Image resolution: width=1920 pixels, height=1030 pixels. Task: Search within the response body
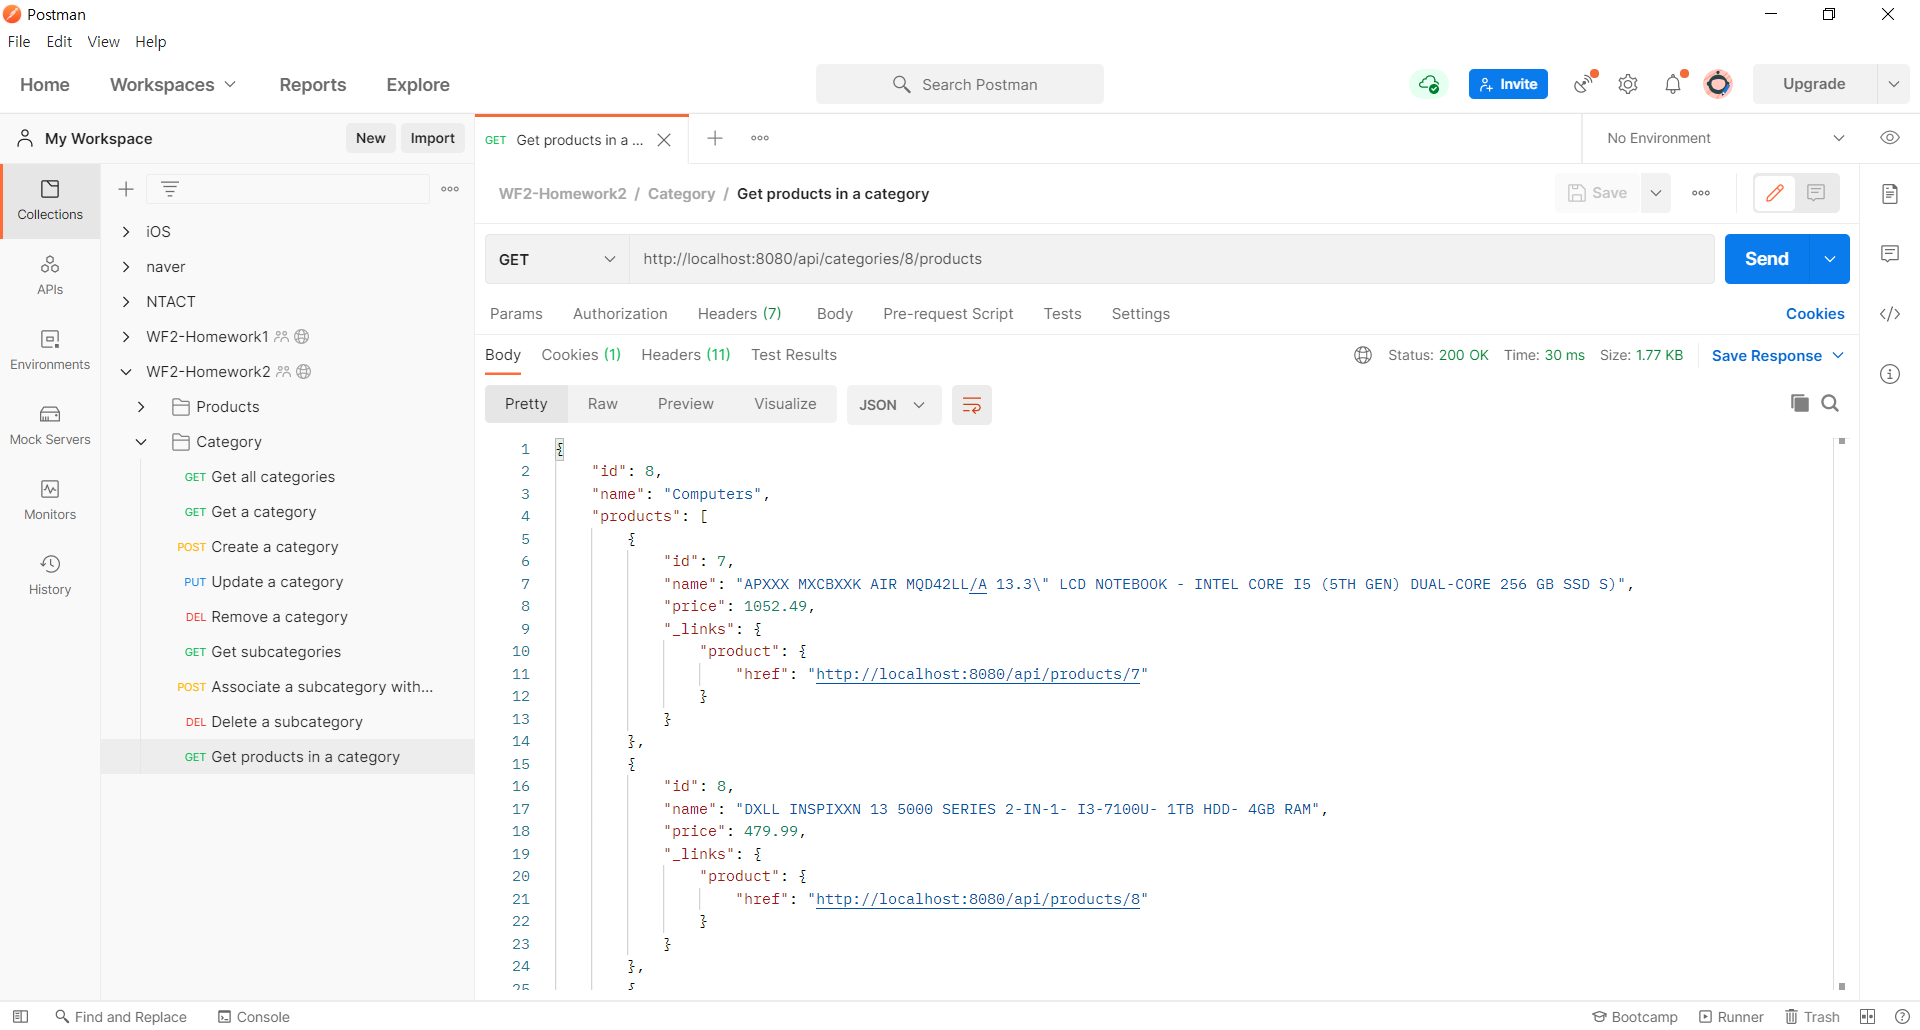tap(1830, 403)
